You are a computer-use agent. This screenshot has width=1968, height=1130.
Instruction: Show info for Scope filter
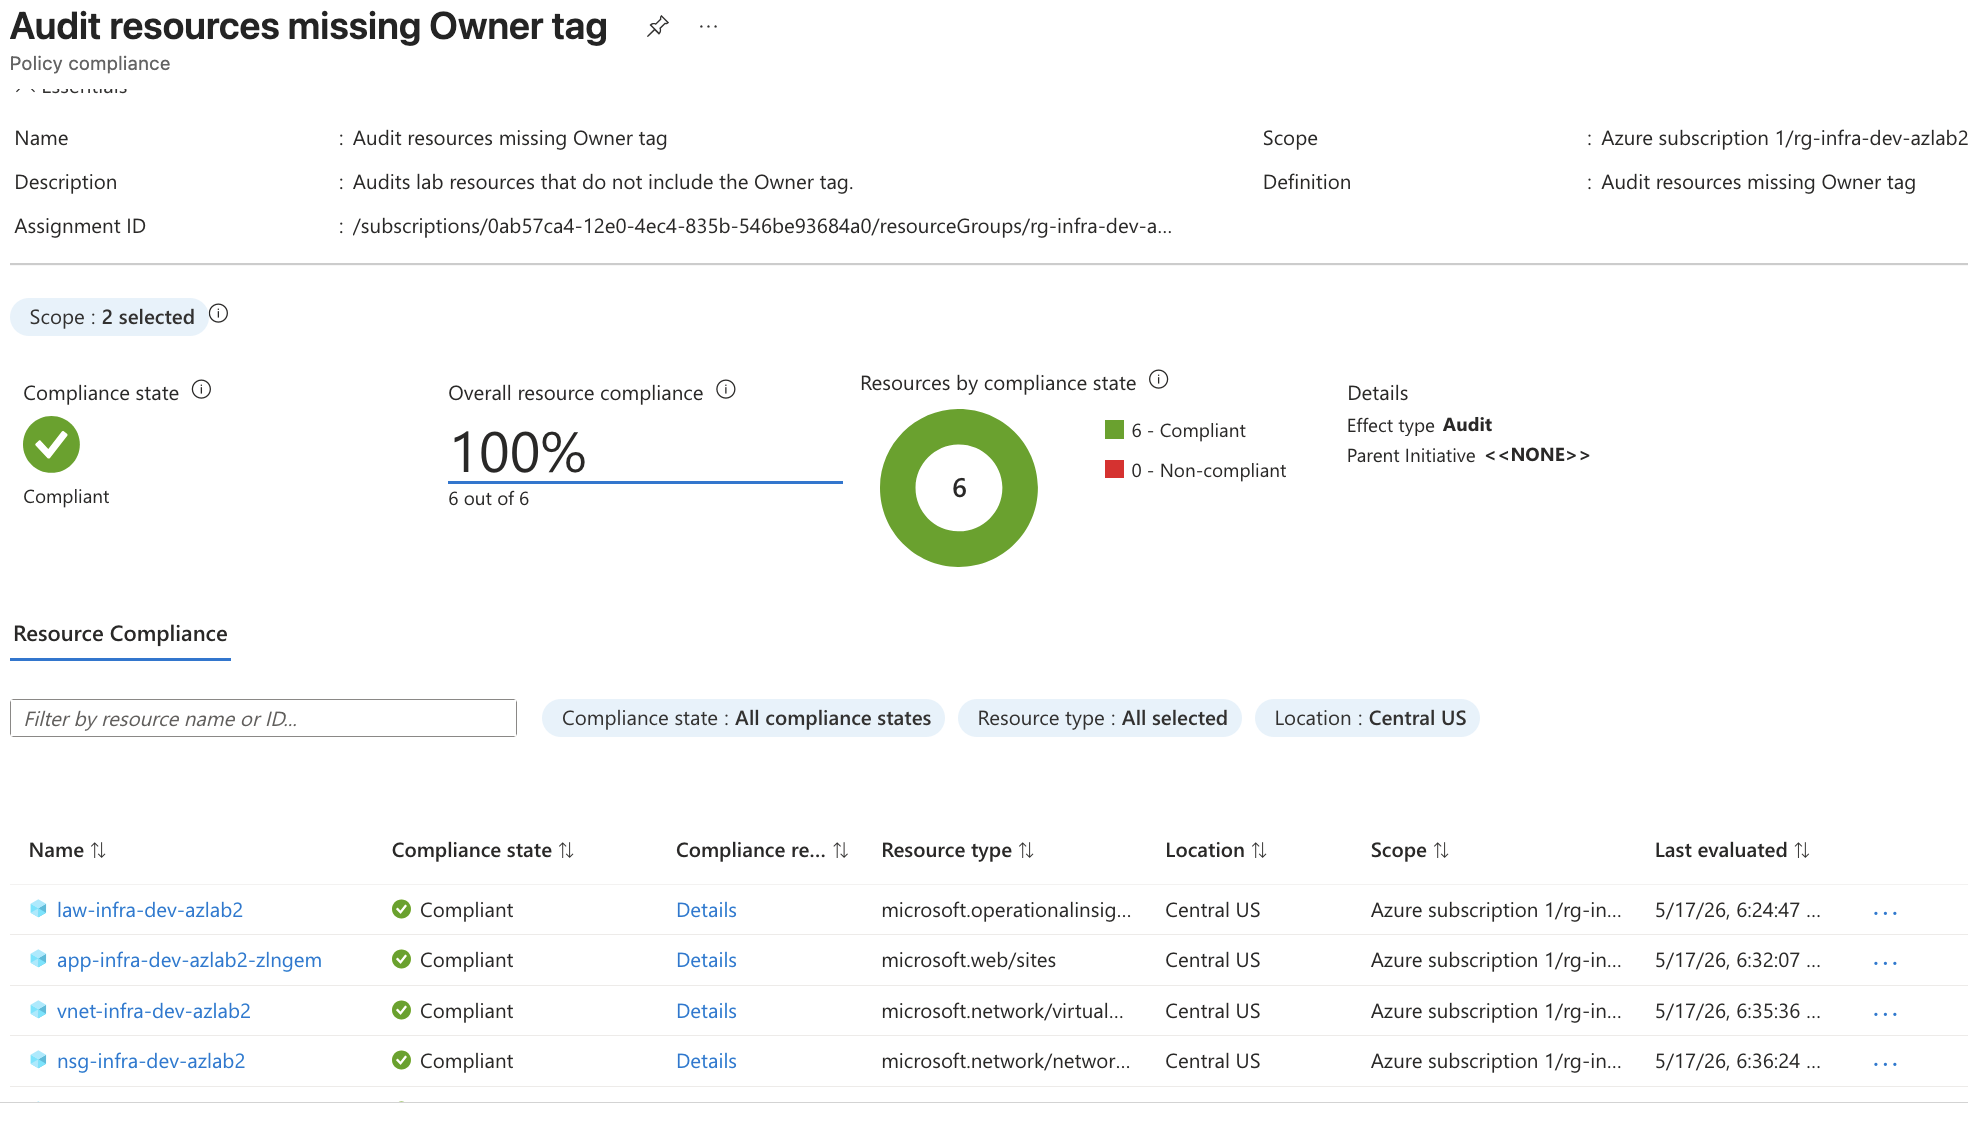(x=219, y=314)
